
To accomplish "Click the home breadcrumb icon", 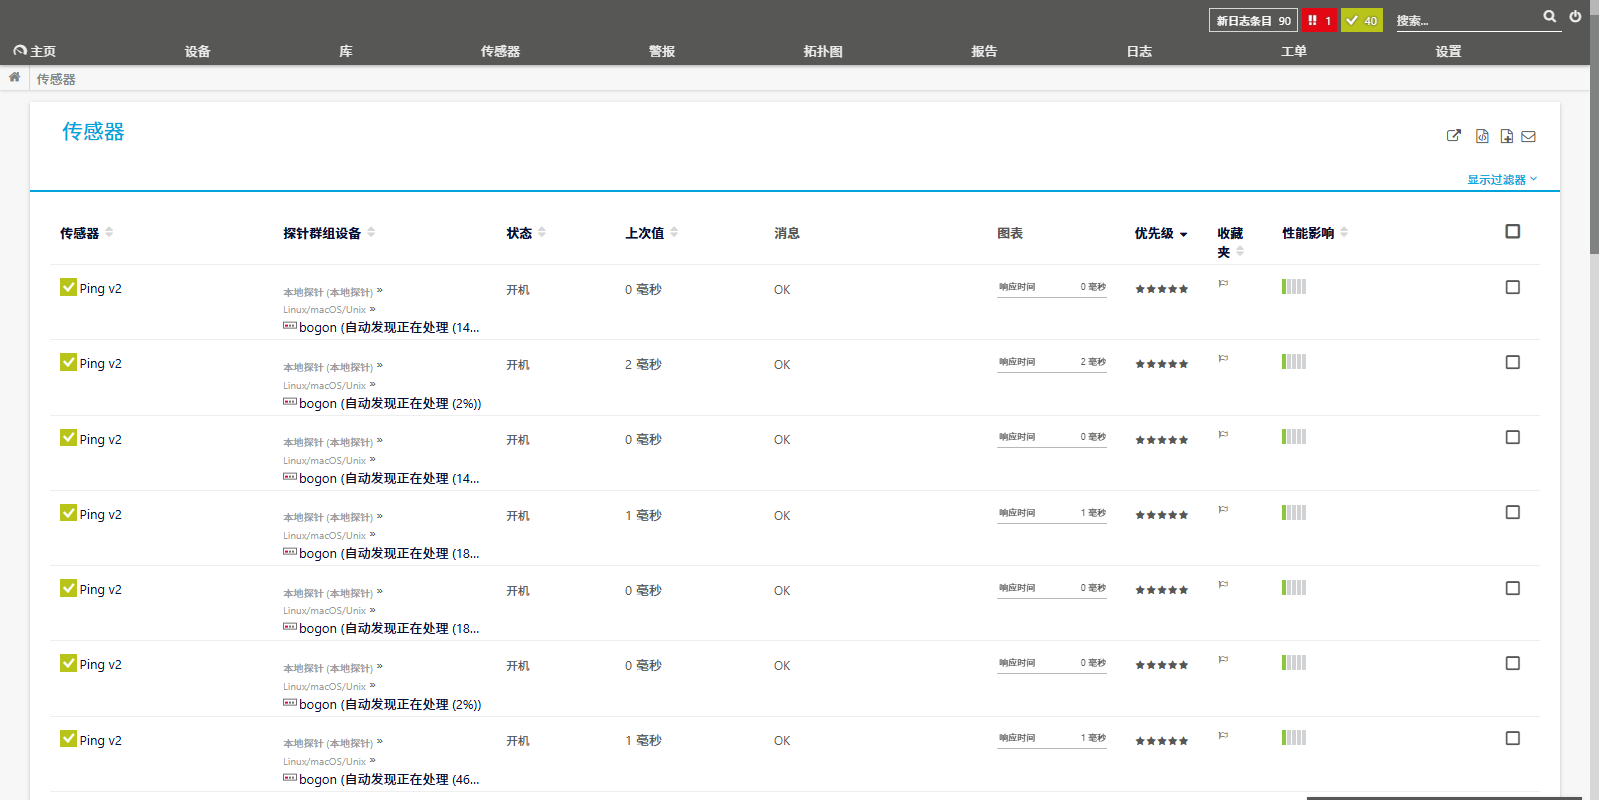I will (15, 78).
